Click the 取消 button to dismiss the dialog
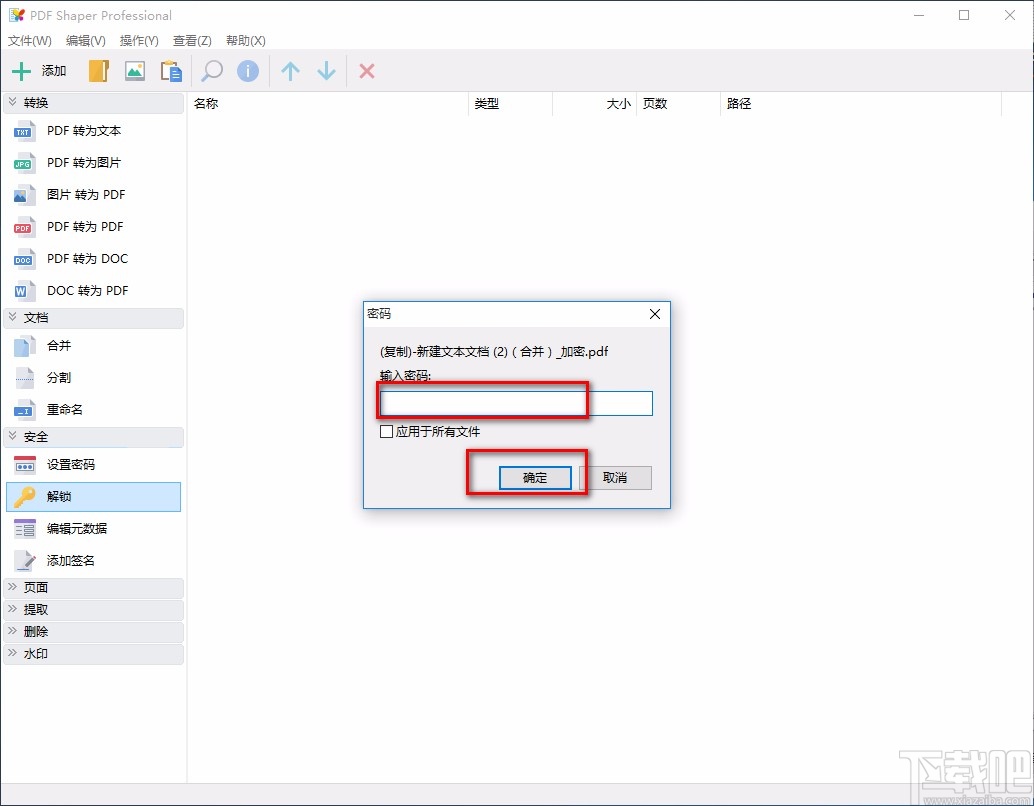This screenshot has height=806, width=1034. point(617,478)
